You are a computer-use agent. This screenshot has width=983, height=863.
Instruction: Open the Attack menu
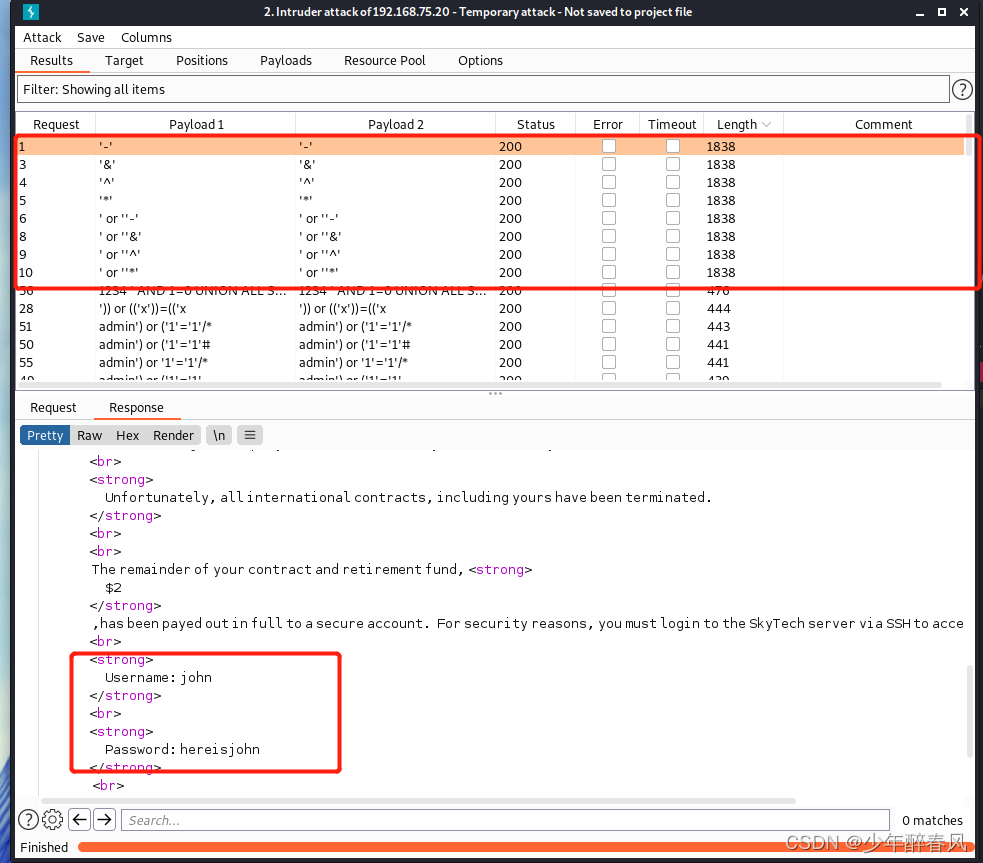coord(42,38)
